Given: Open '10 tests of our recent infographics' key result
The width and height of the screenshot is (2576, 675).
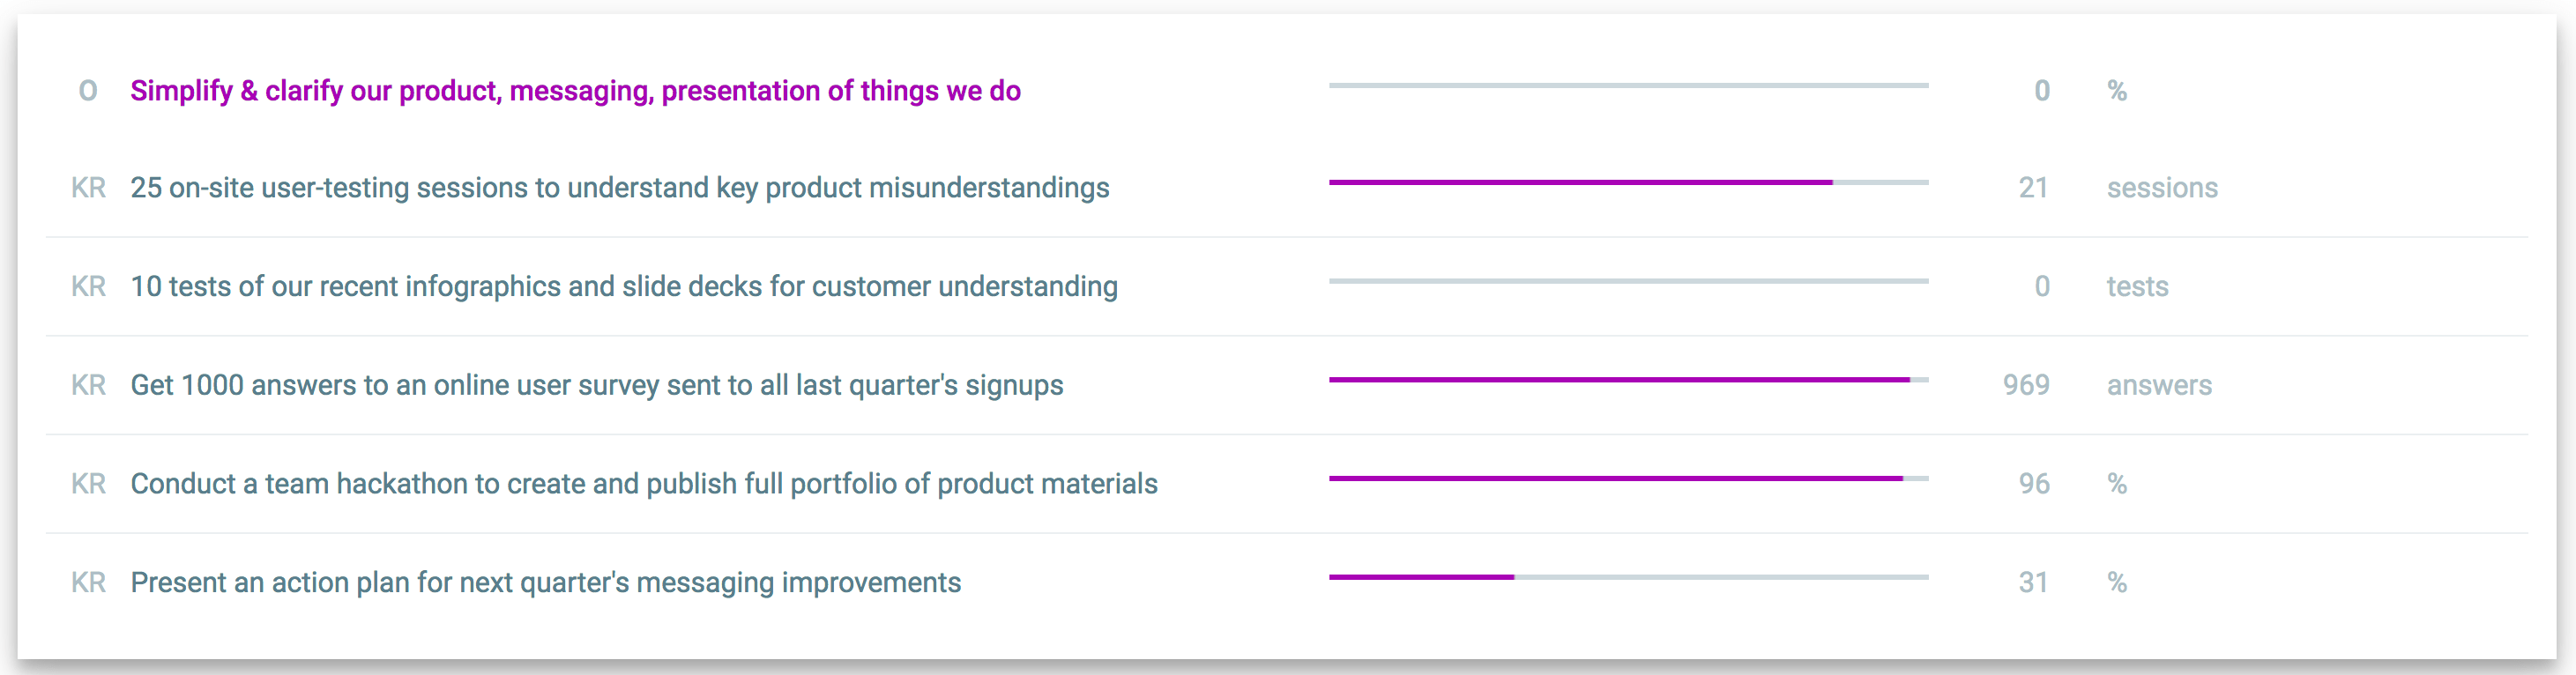Looking at the screenshot, I should (623, 287).
